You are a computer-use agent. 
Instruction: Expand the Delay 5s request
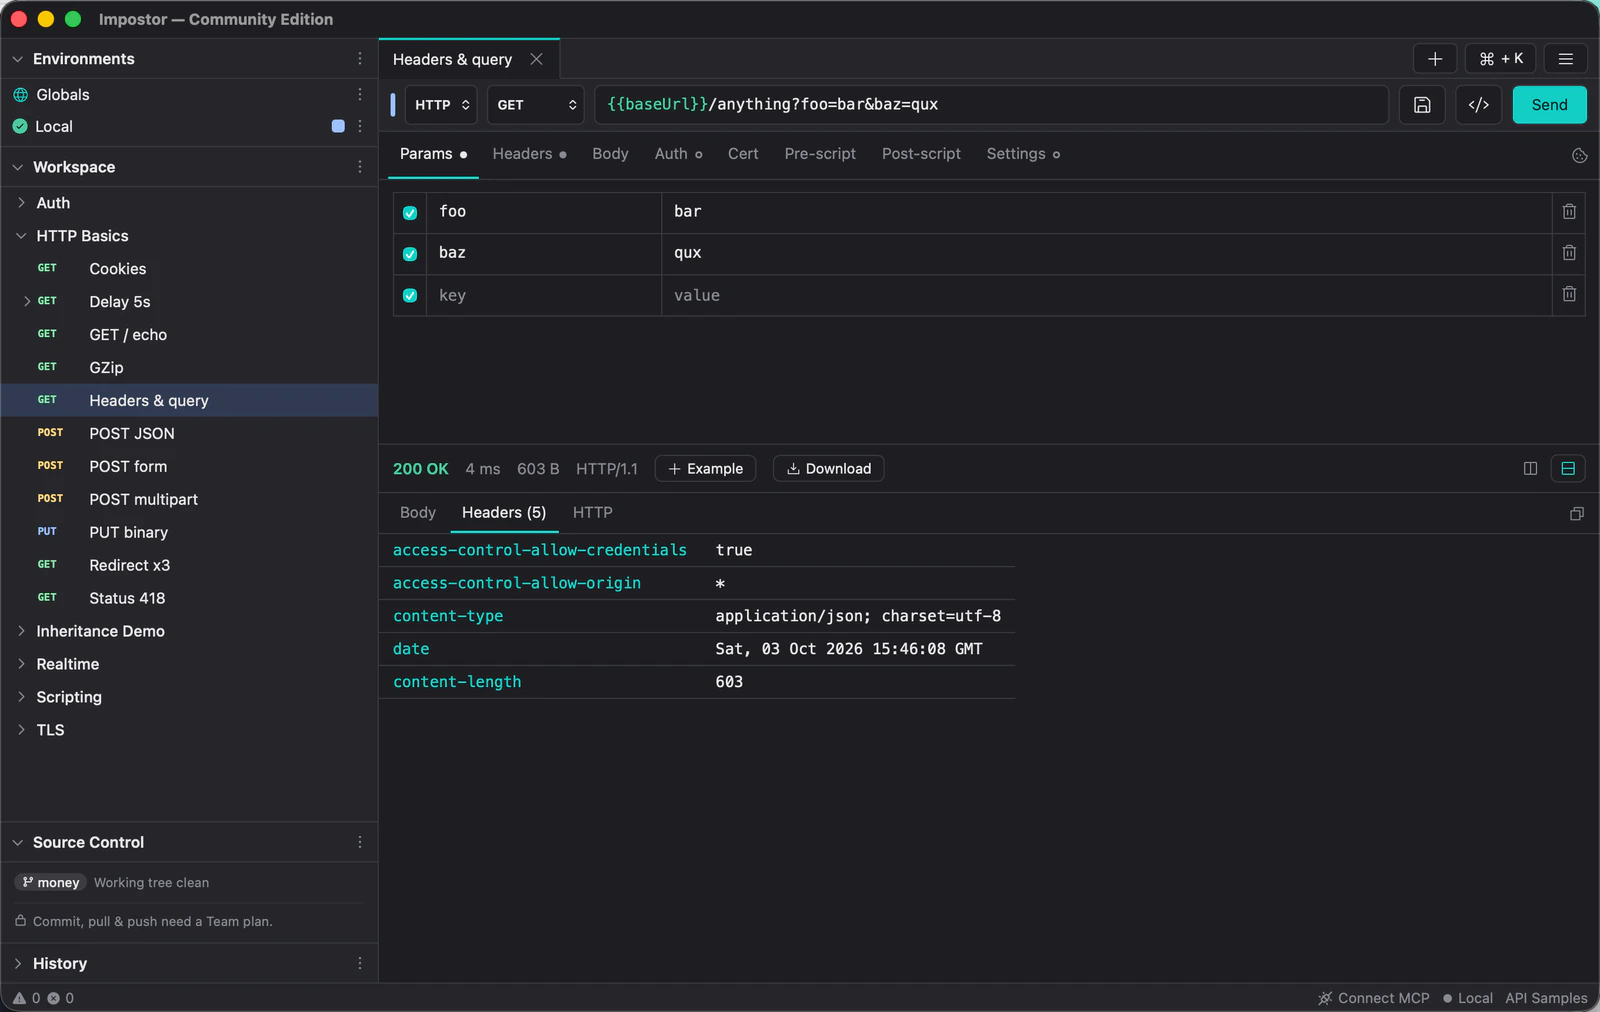pos(27,301)
